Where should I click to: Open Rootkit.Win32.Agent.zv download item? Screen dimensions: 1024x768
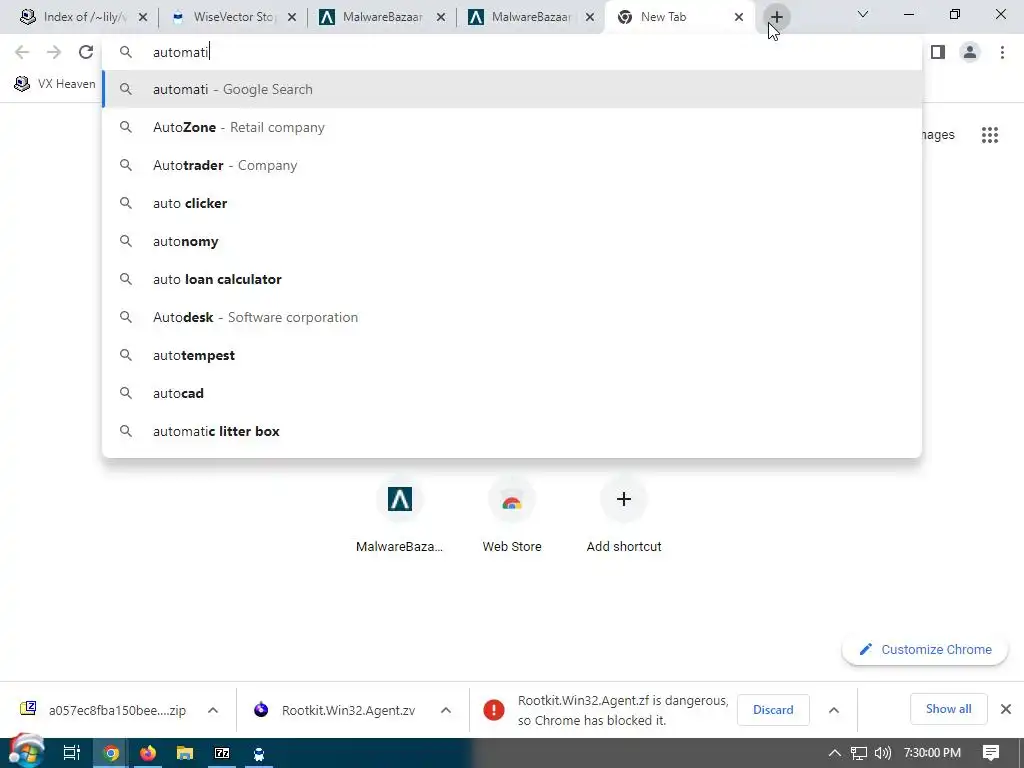[334, 710]
